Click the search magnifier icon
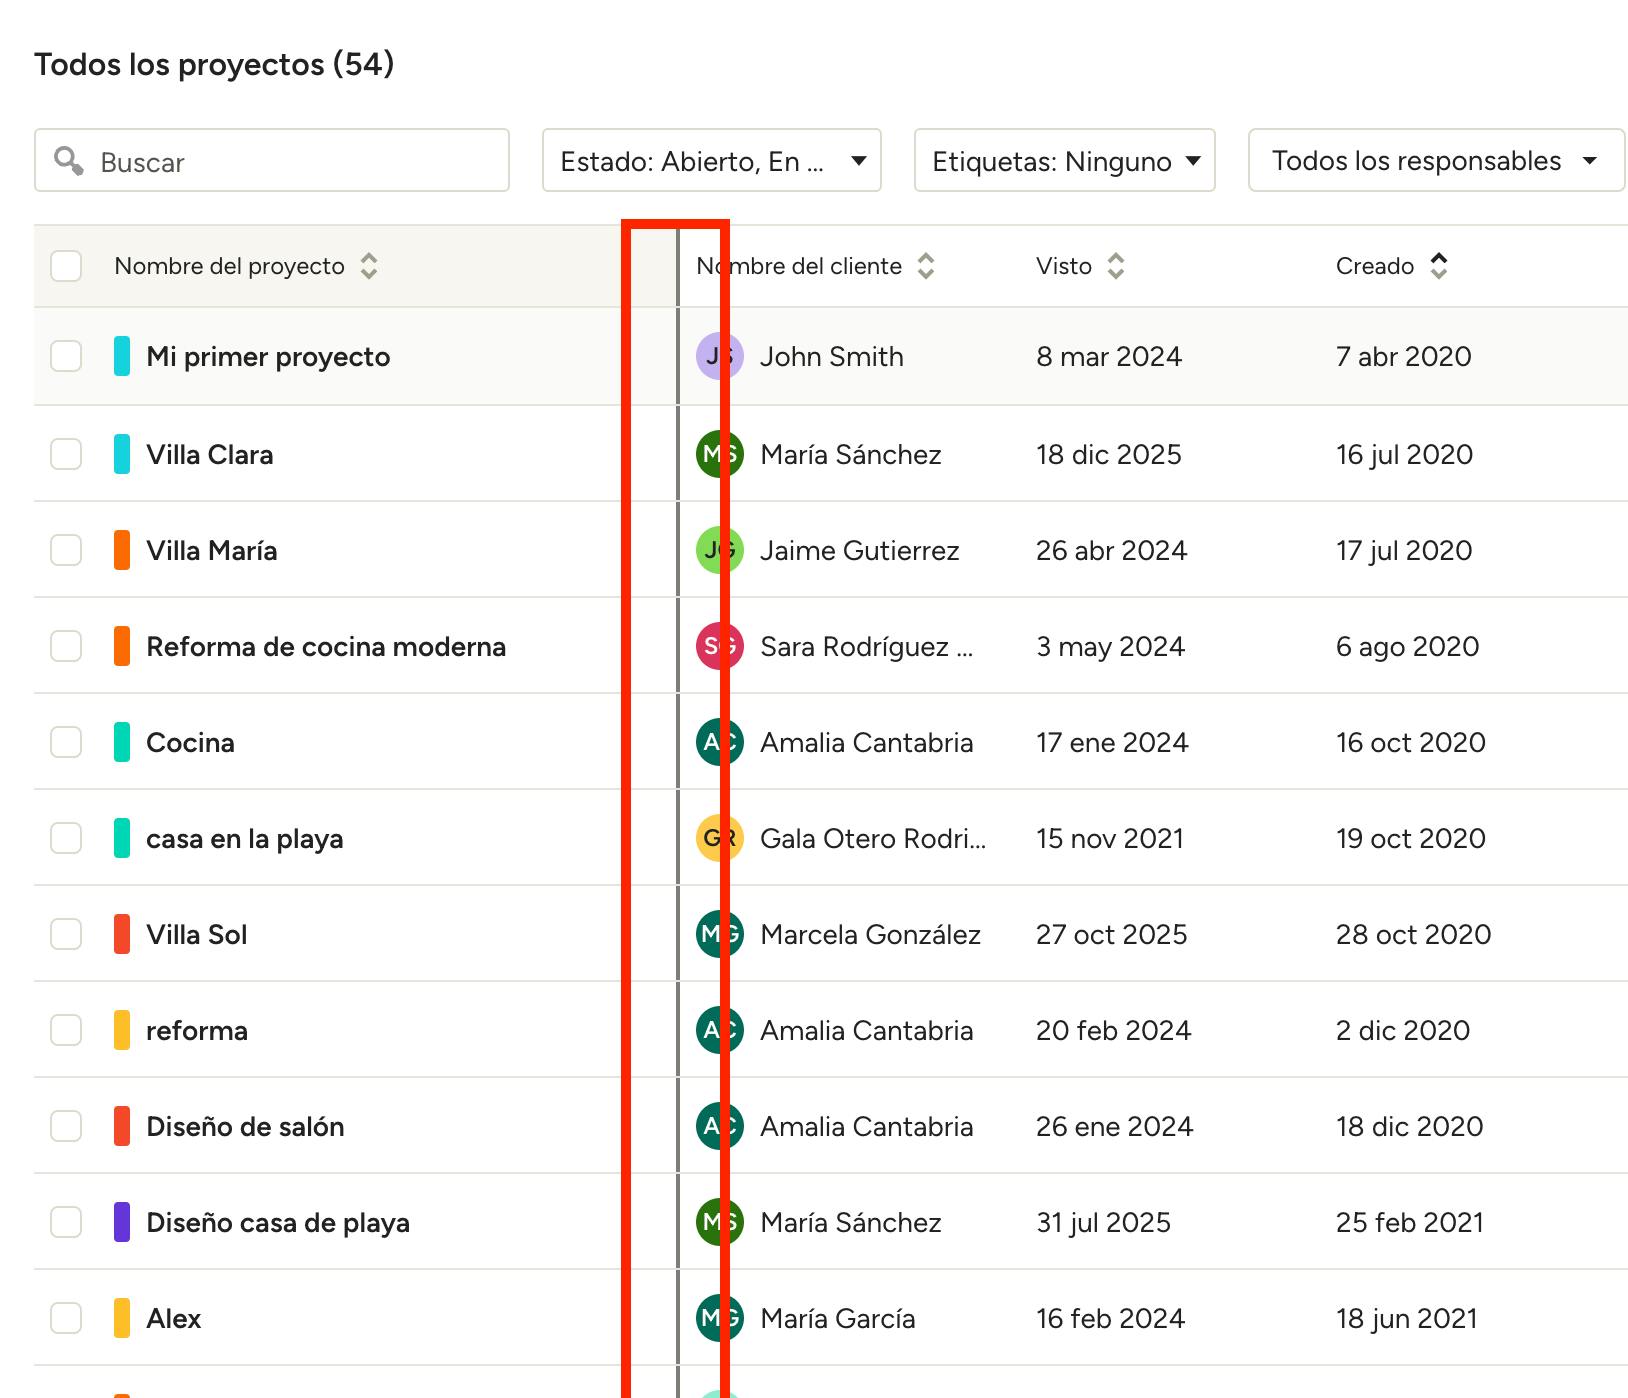Viewport: 1628px width, 1398px height. (68, 160)
